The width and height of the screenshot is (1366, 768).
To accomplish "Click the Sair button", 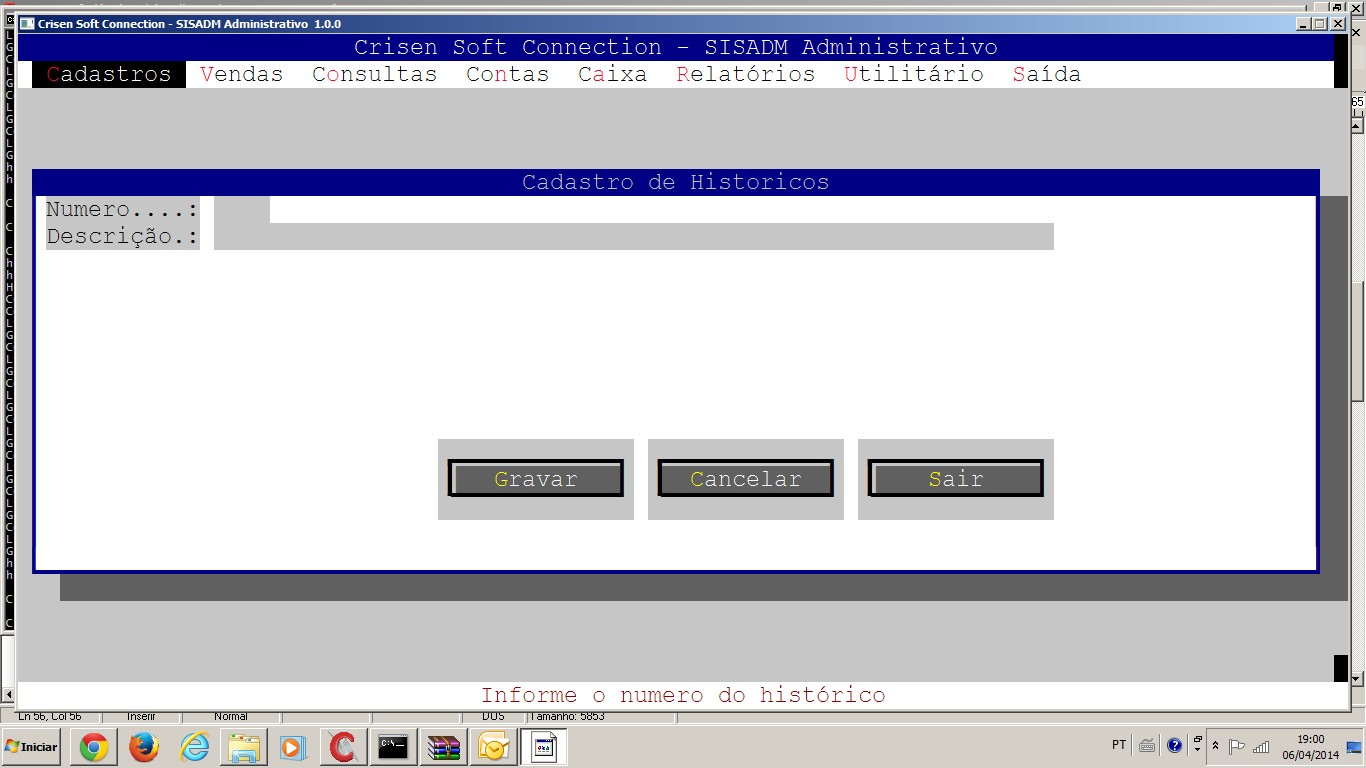I will click(956, 479).
